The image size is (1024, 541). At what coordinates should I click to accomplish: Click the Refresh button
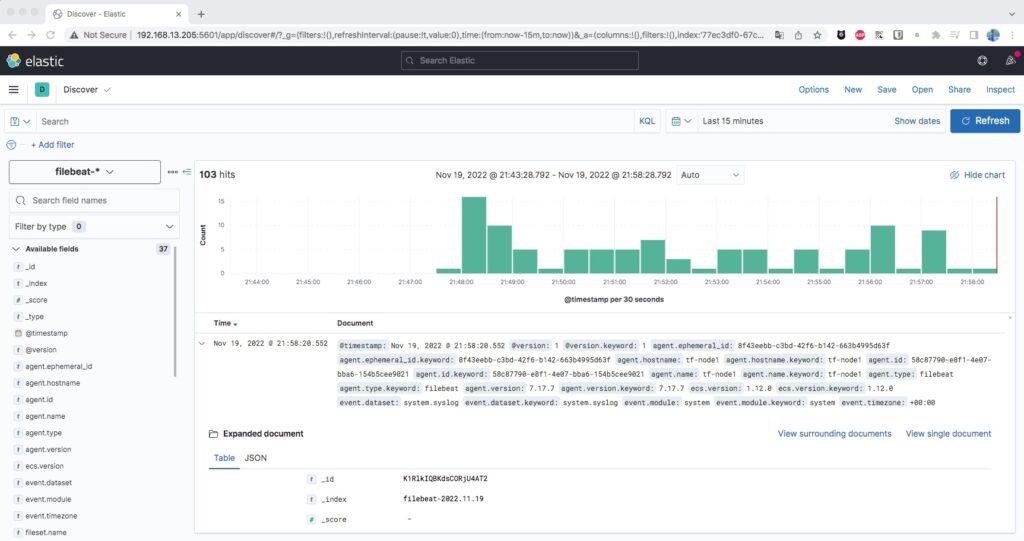click(985, 121)
